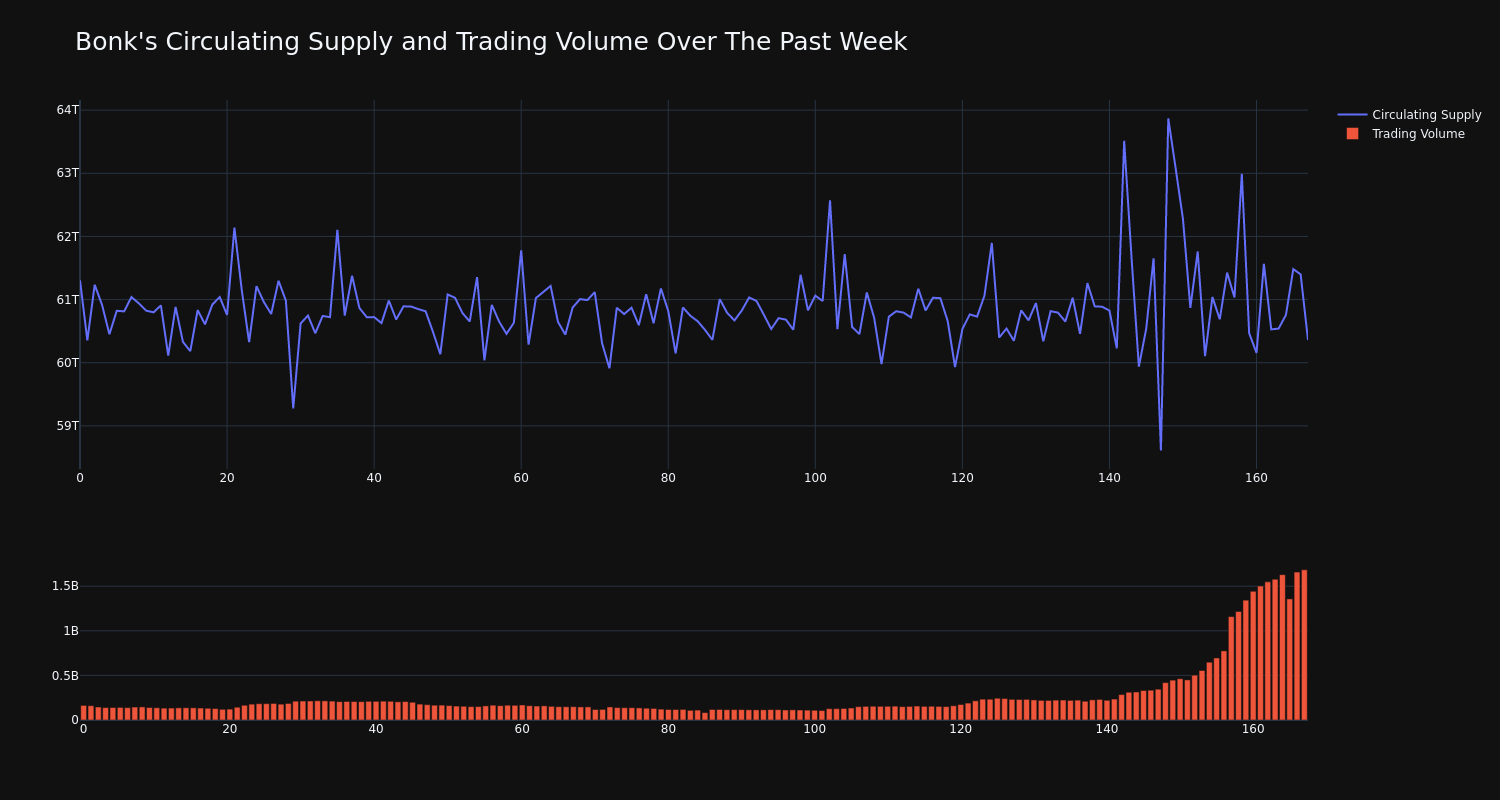The width and height of the screenshot is (1500, 800).
Task: Click the supply spike above 62T near 21
Action: point(234,229)
